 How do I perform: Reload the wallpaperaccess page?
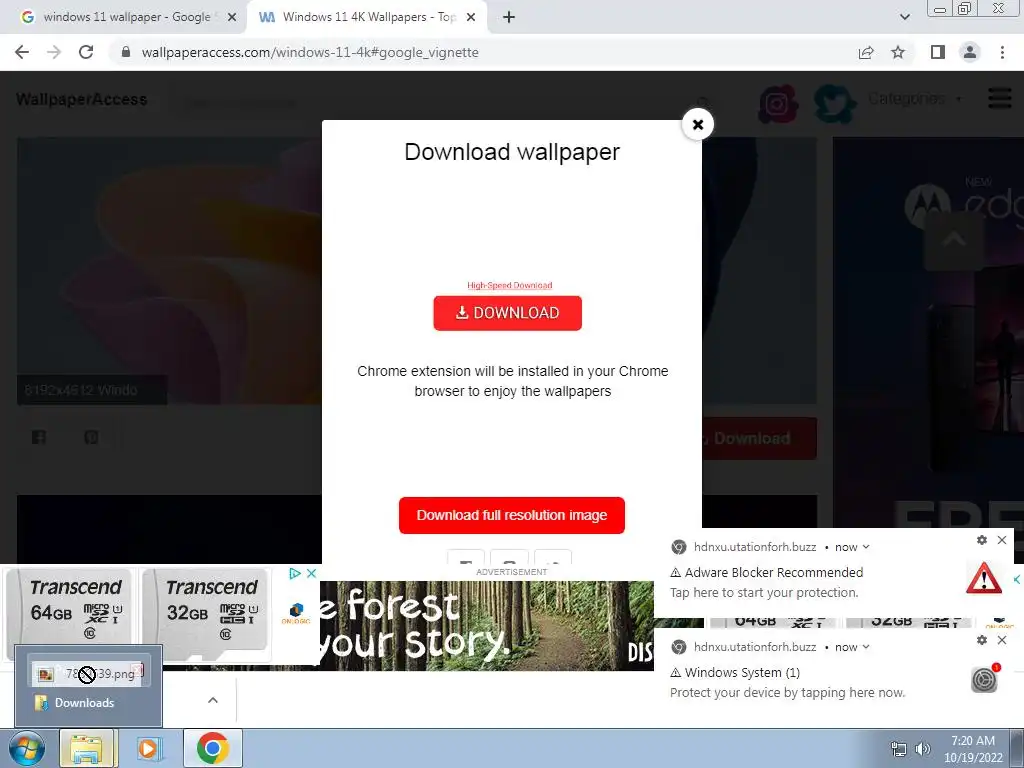[x=86, y=52]
